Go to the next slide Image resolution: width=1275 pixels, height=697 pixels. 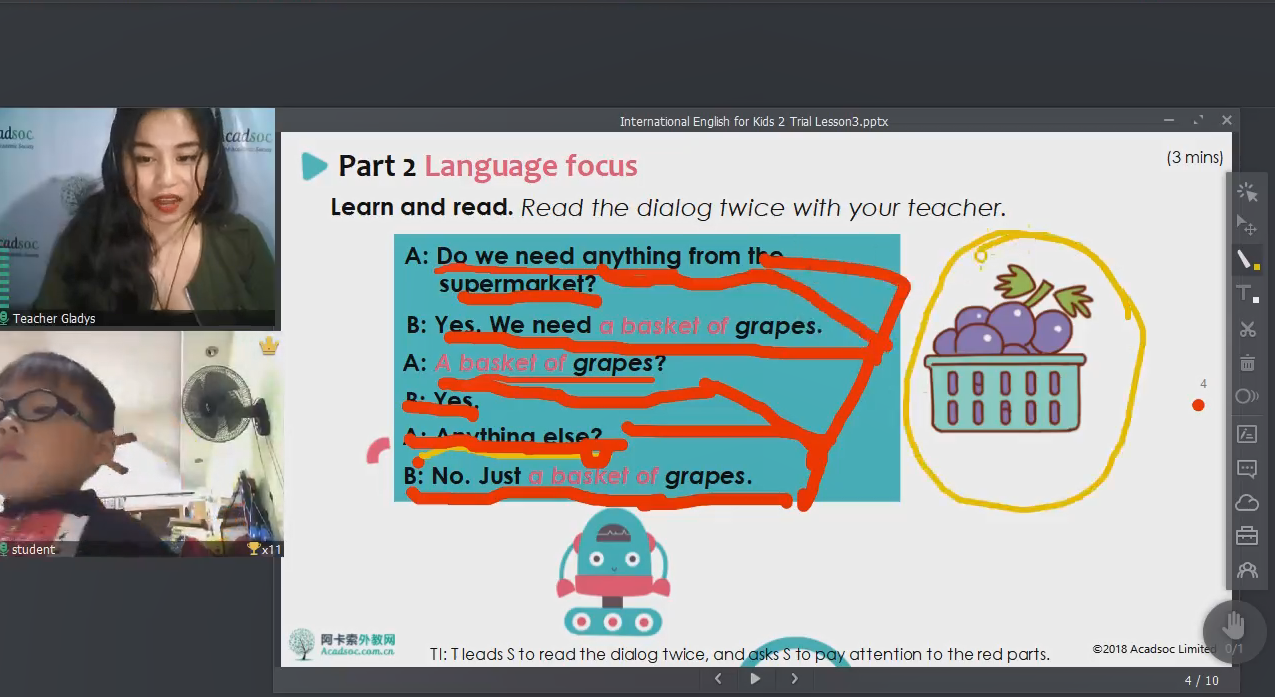pos(794,679)
